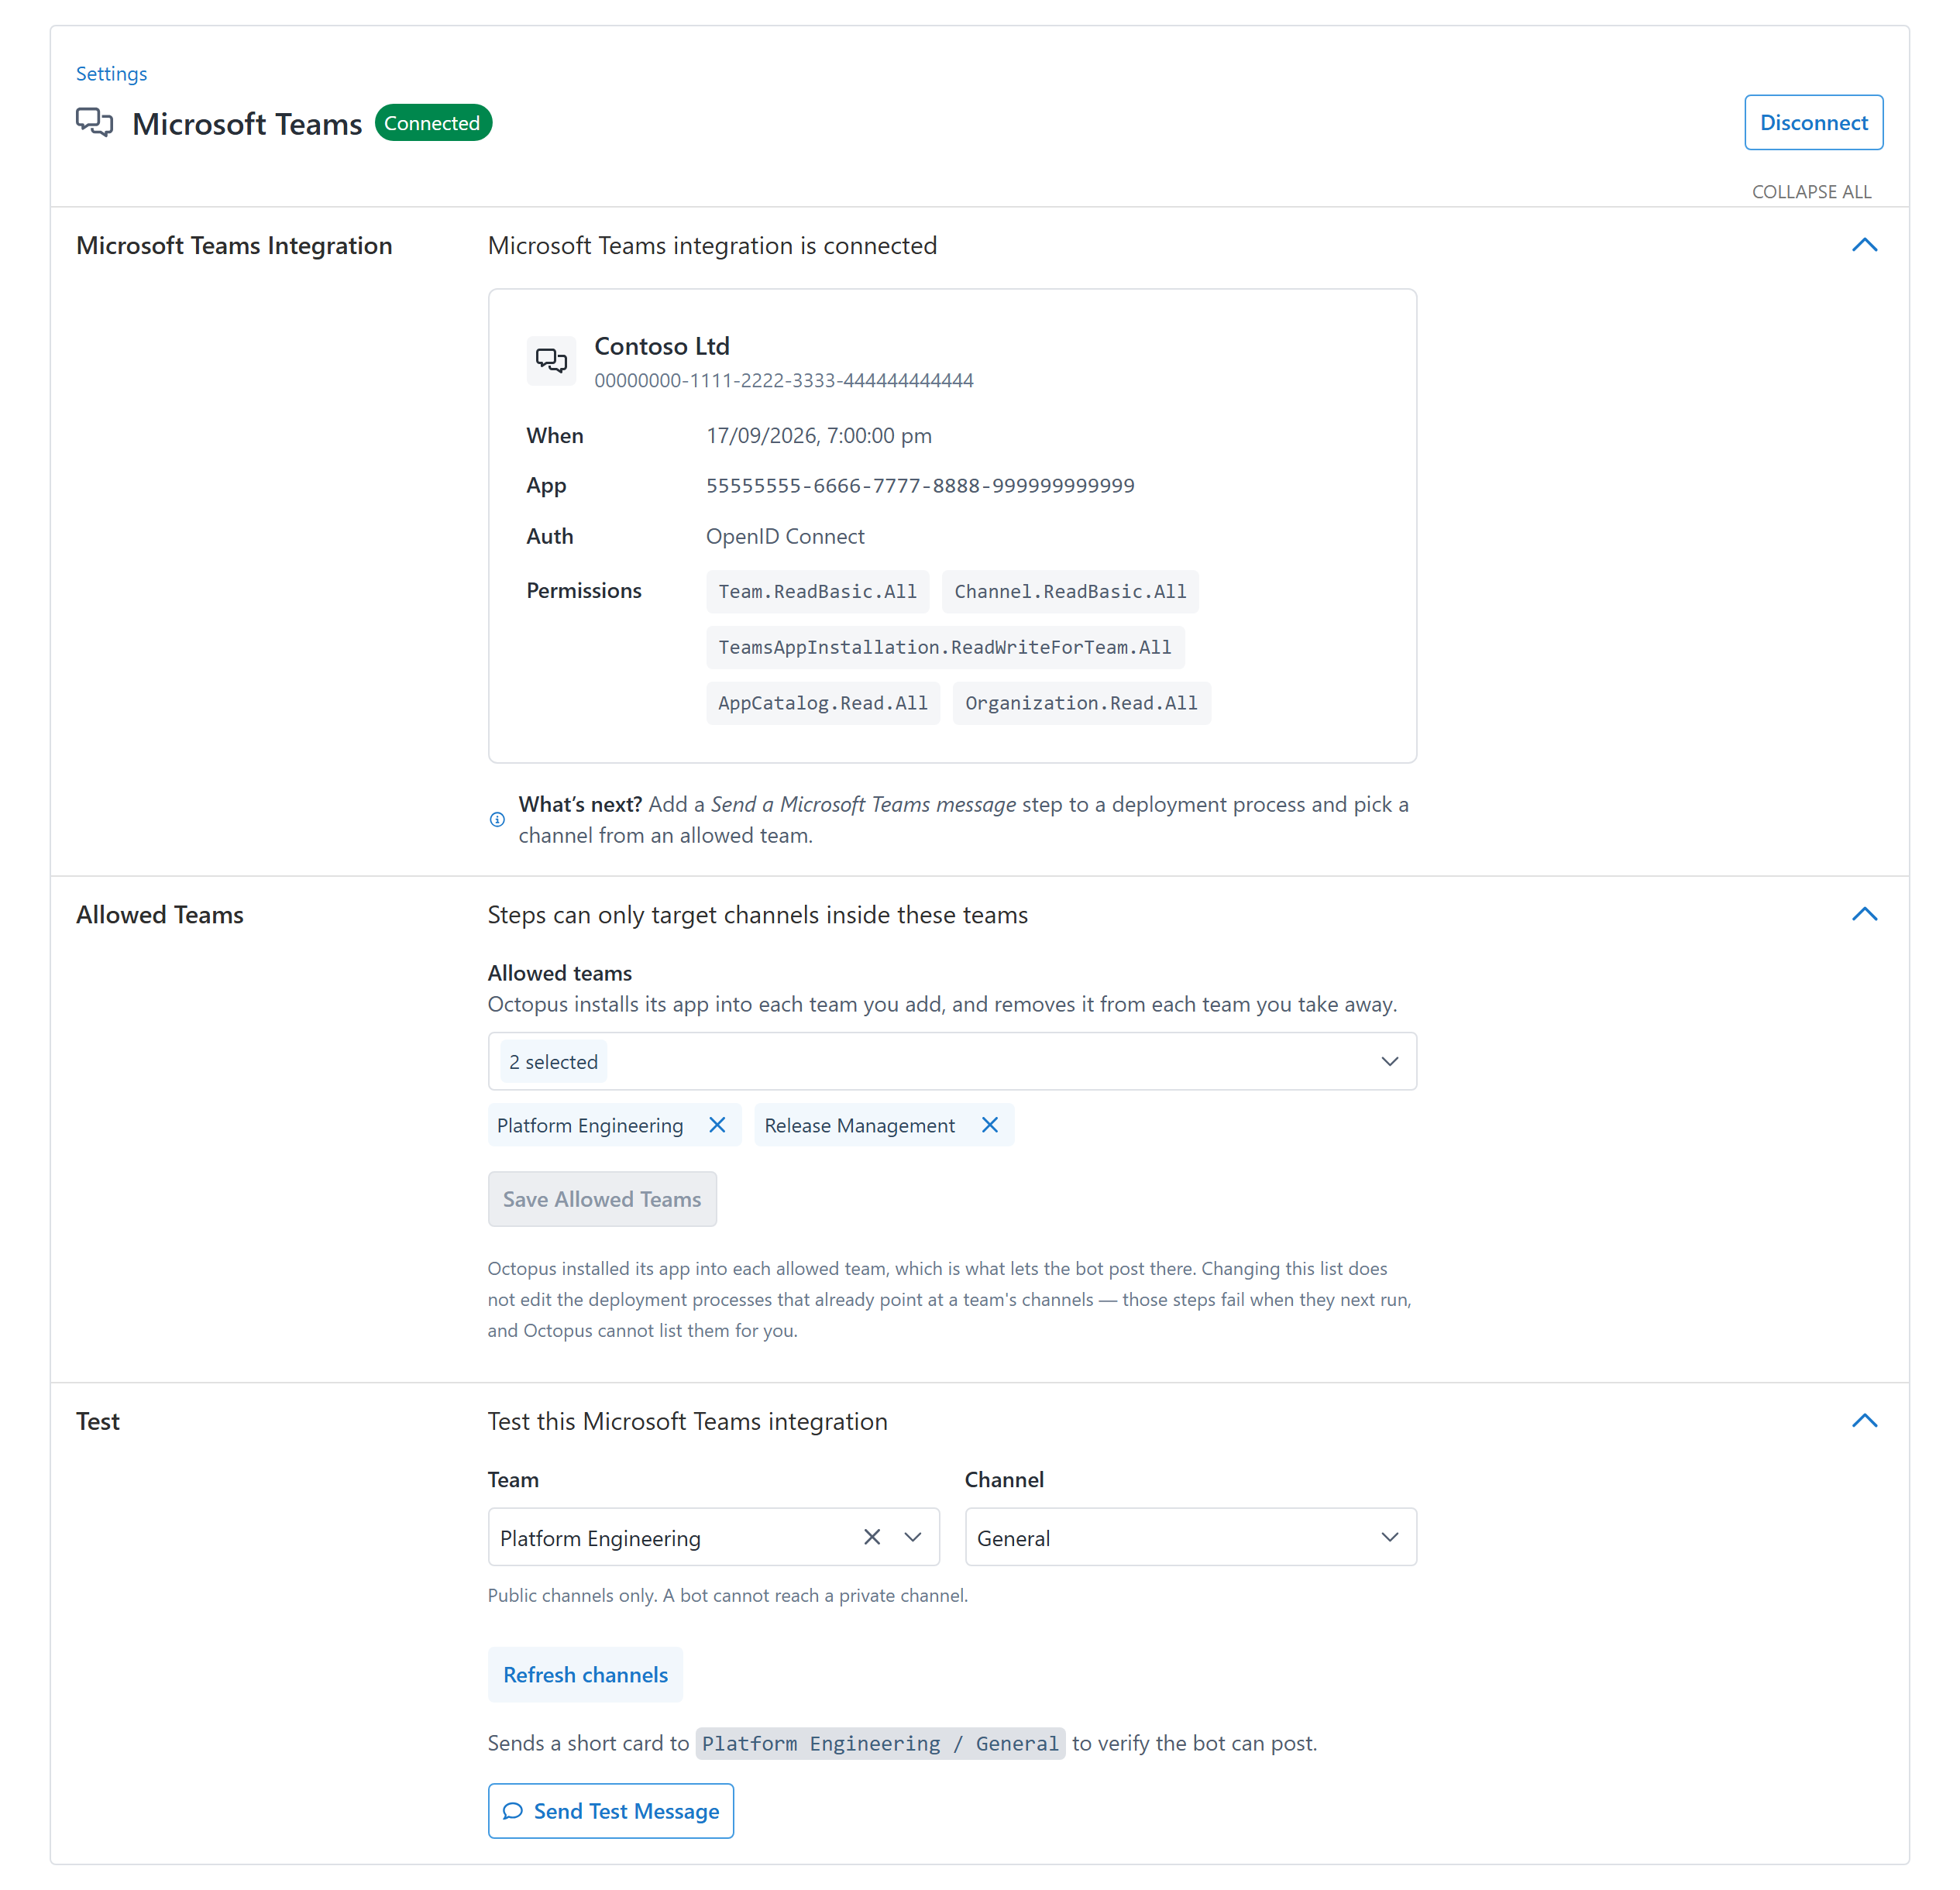Image resolution: width=1960 pixels, height=1890 pixels.
Task: Open the Team dropdown arrow
Action: click(x=913, y=1537)
